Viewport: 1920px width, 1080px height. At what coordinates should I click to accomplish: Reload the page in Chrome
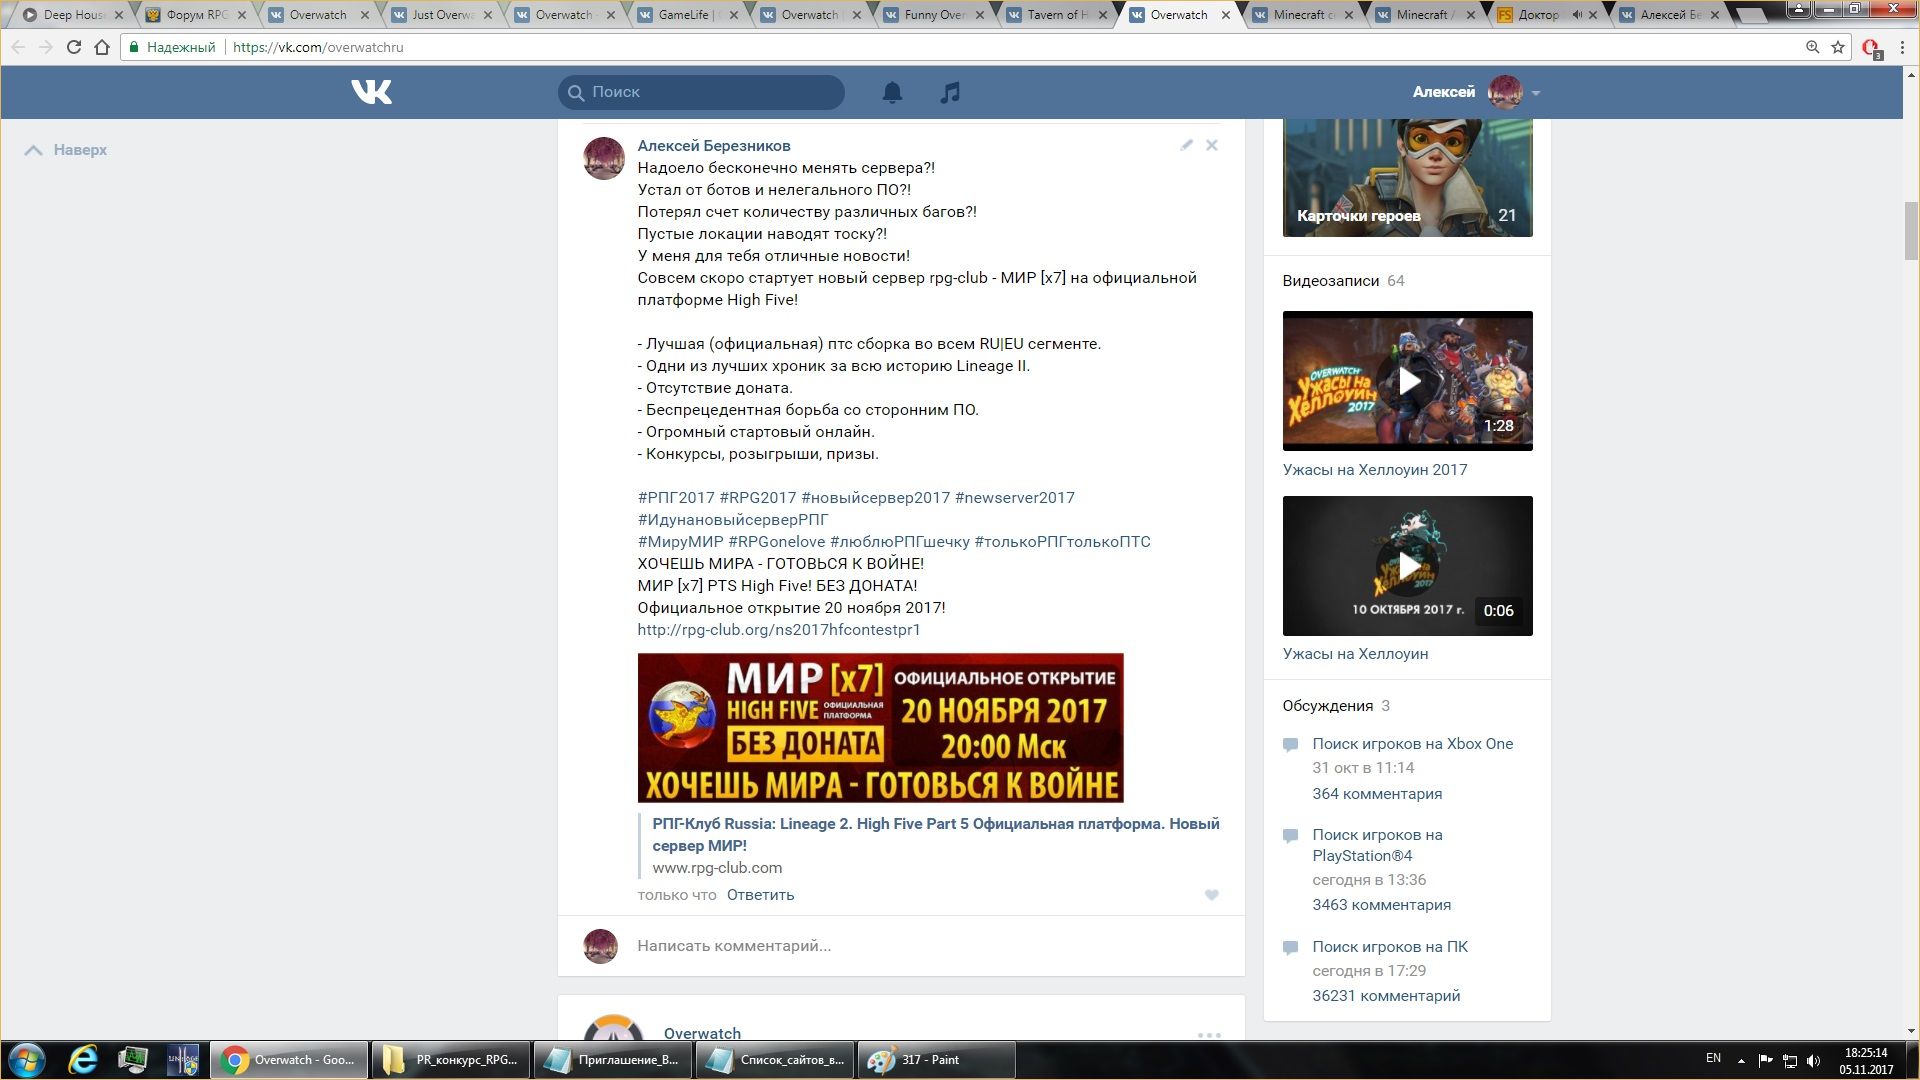tap(73, 47)
